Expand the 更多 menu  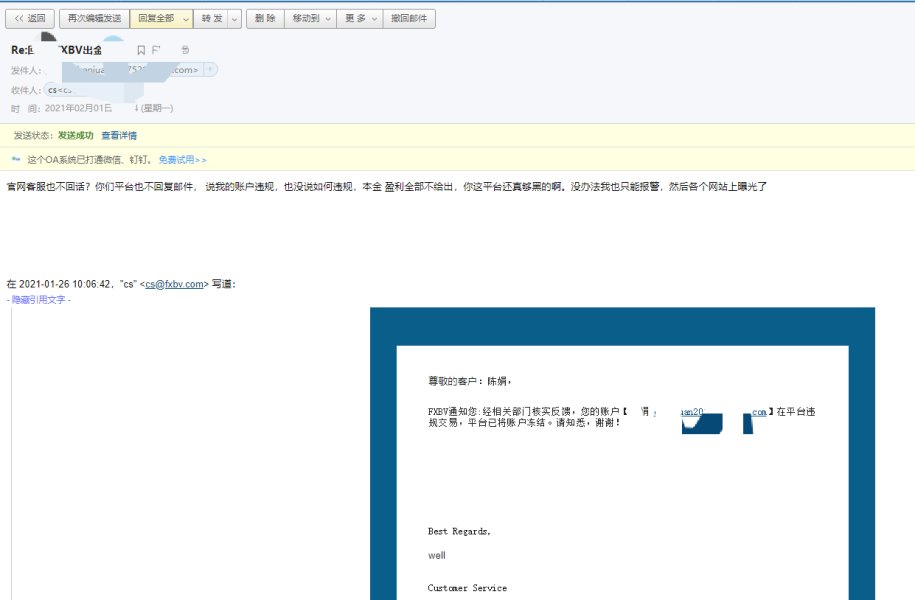point(360,19)
